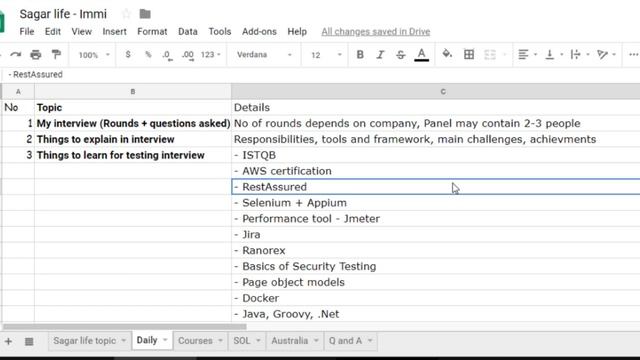Open the View menu
This screenshot has width=640, height=360.
click(x=82, y=31)
